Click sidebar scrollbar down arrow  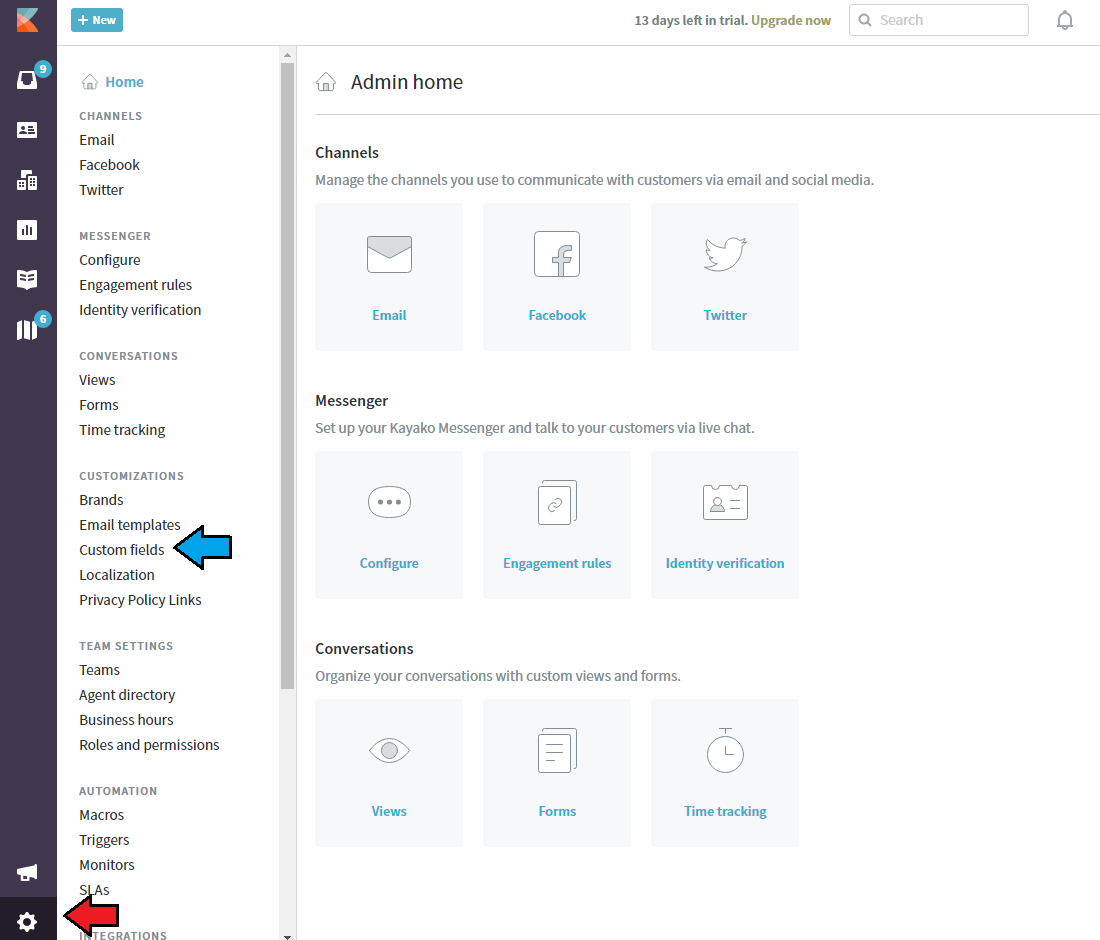(x=288, y=936)
